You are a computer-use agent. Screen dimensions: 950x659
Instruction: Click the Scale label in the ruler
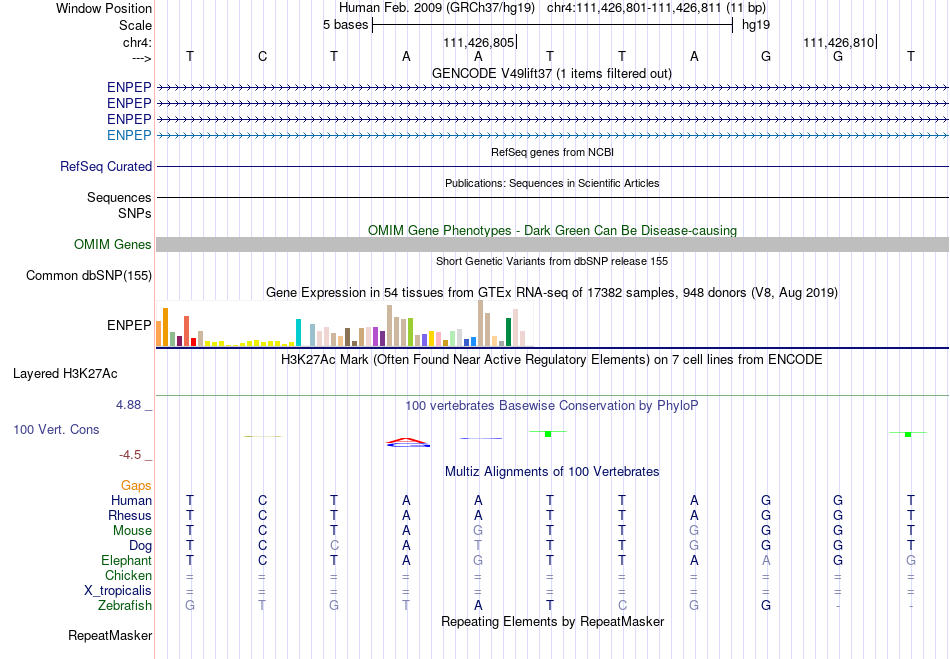point(135,25)
